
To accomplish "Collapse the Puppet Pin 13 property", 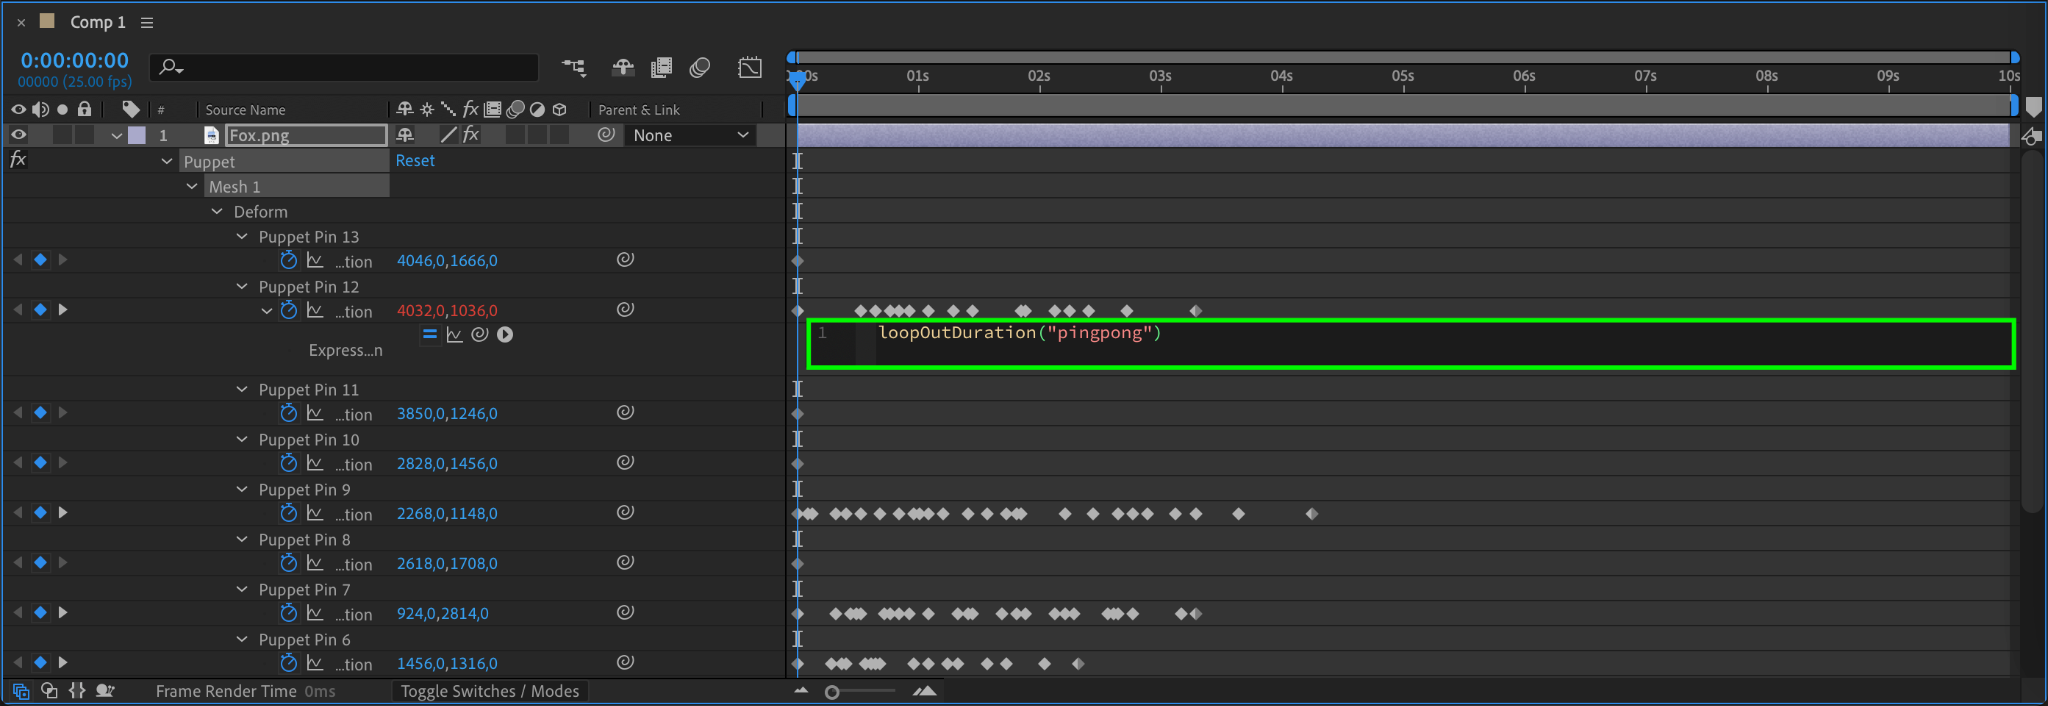I will coord(242,236).
